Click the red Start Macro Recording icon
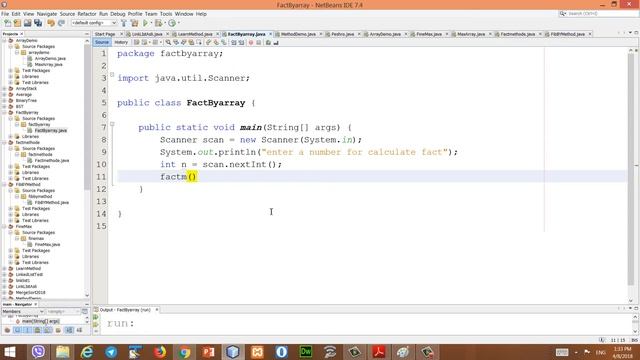Image resolution: width=640 pixels, height=360 pixels. pos(251,42)
